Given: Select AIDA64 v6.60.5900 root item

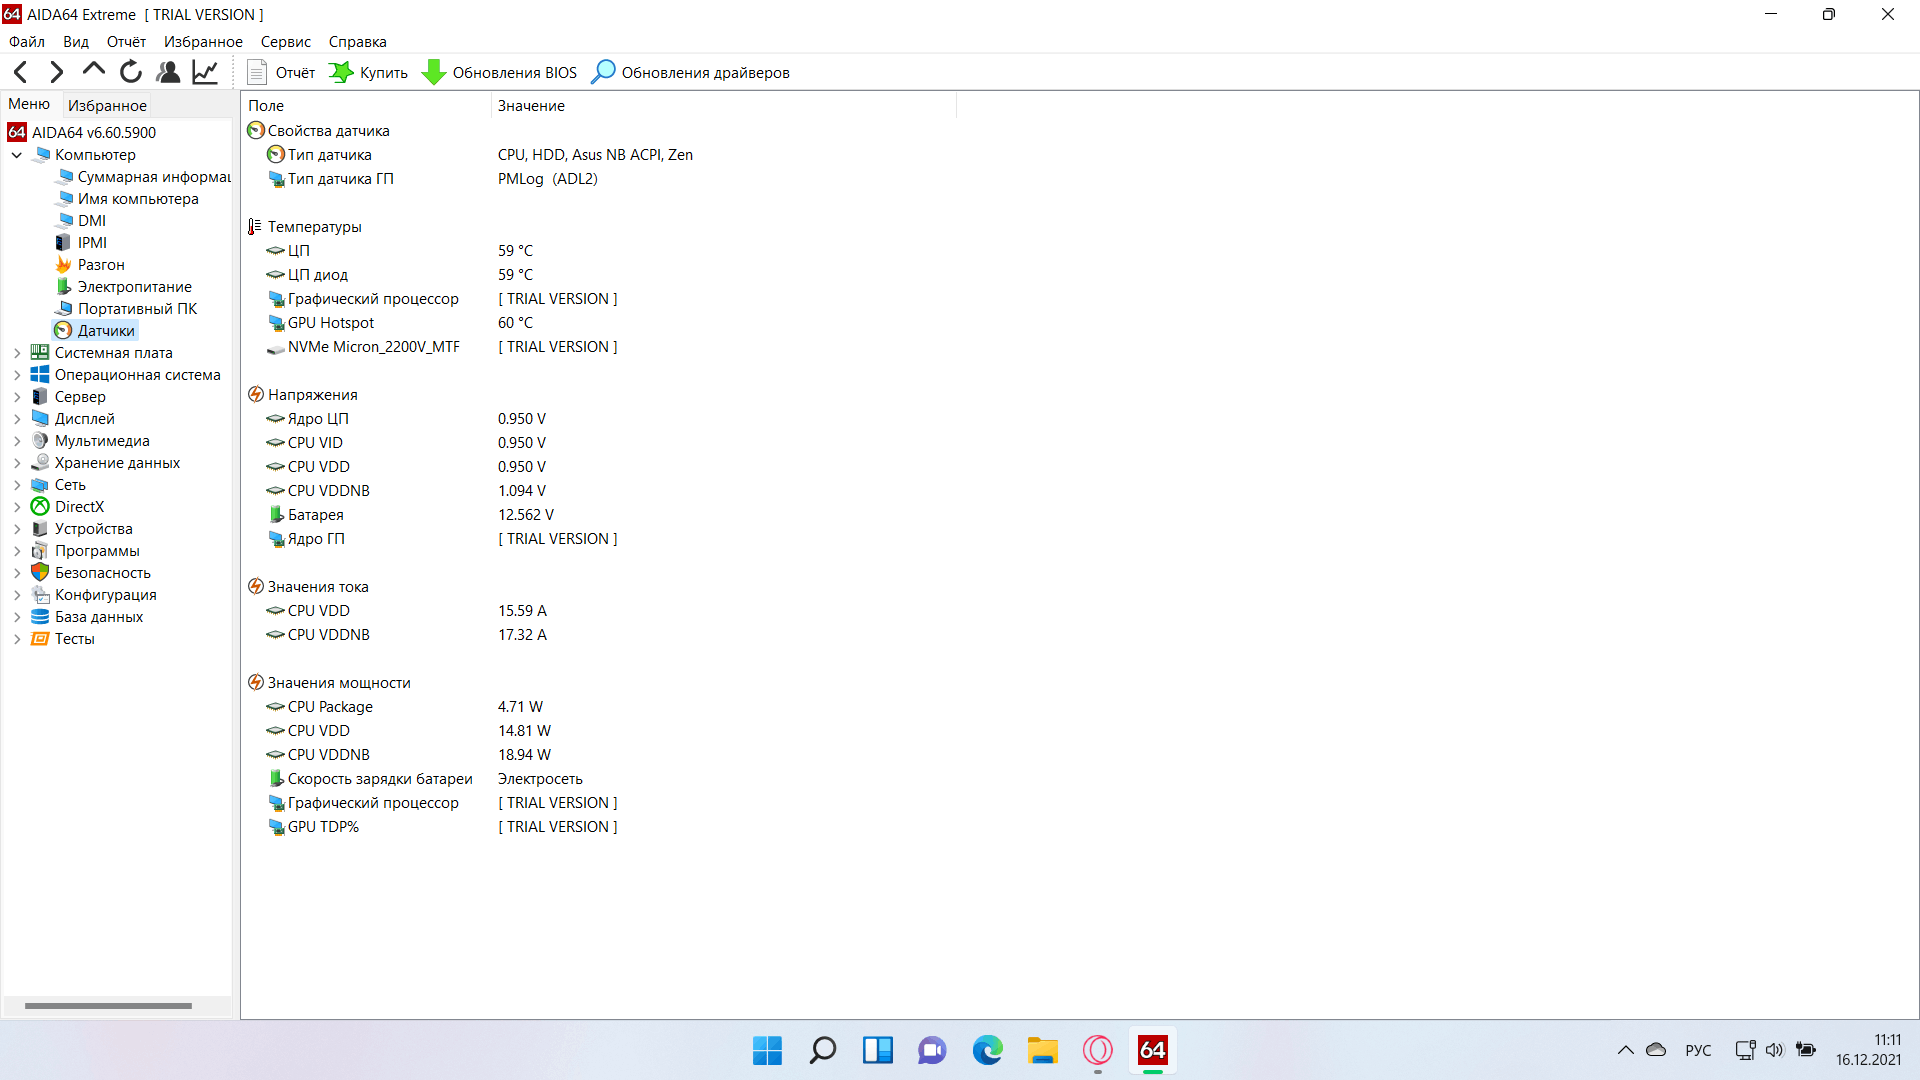Looking at the screenshot, I should click(x=82, y=132).
